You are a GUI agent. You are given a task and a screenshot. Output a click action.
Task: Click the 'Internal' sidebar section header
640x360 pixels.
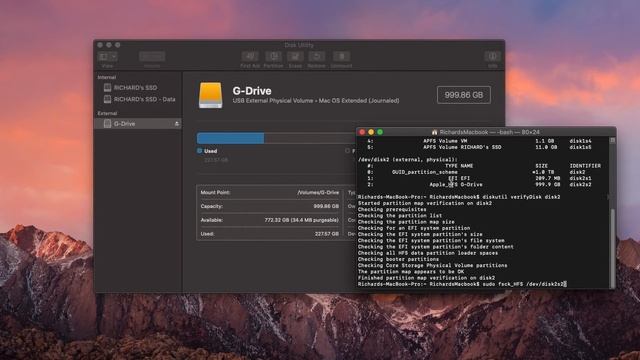coord(107,77)
